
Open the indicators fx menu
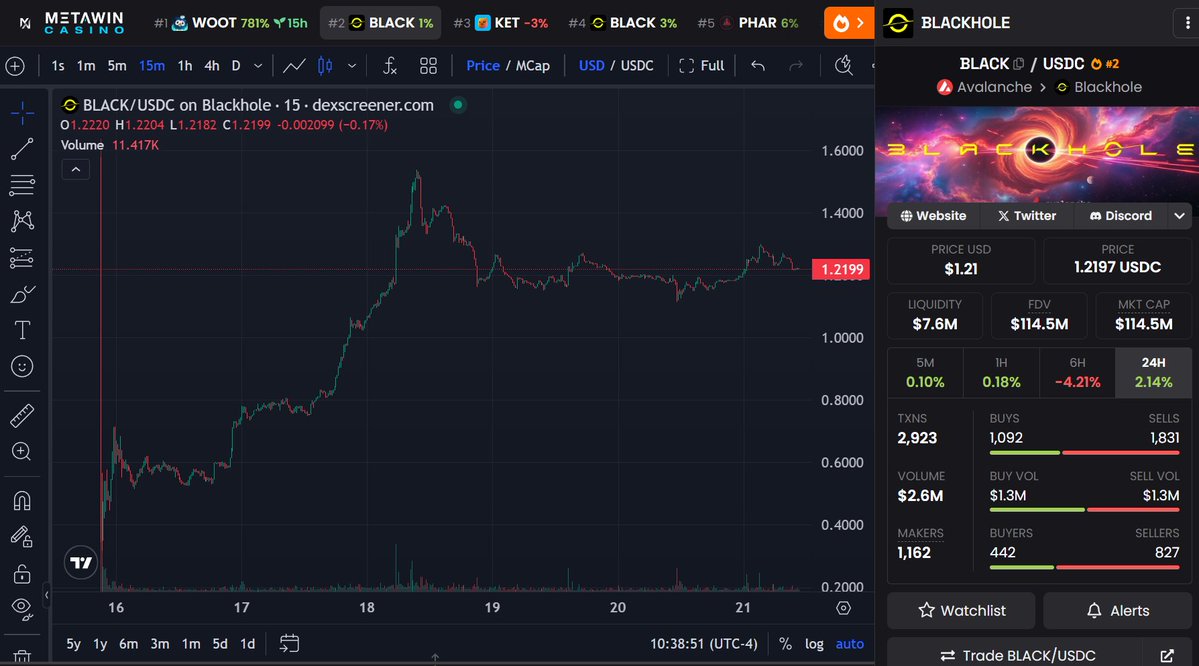pos(390,67)
